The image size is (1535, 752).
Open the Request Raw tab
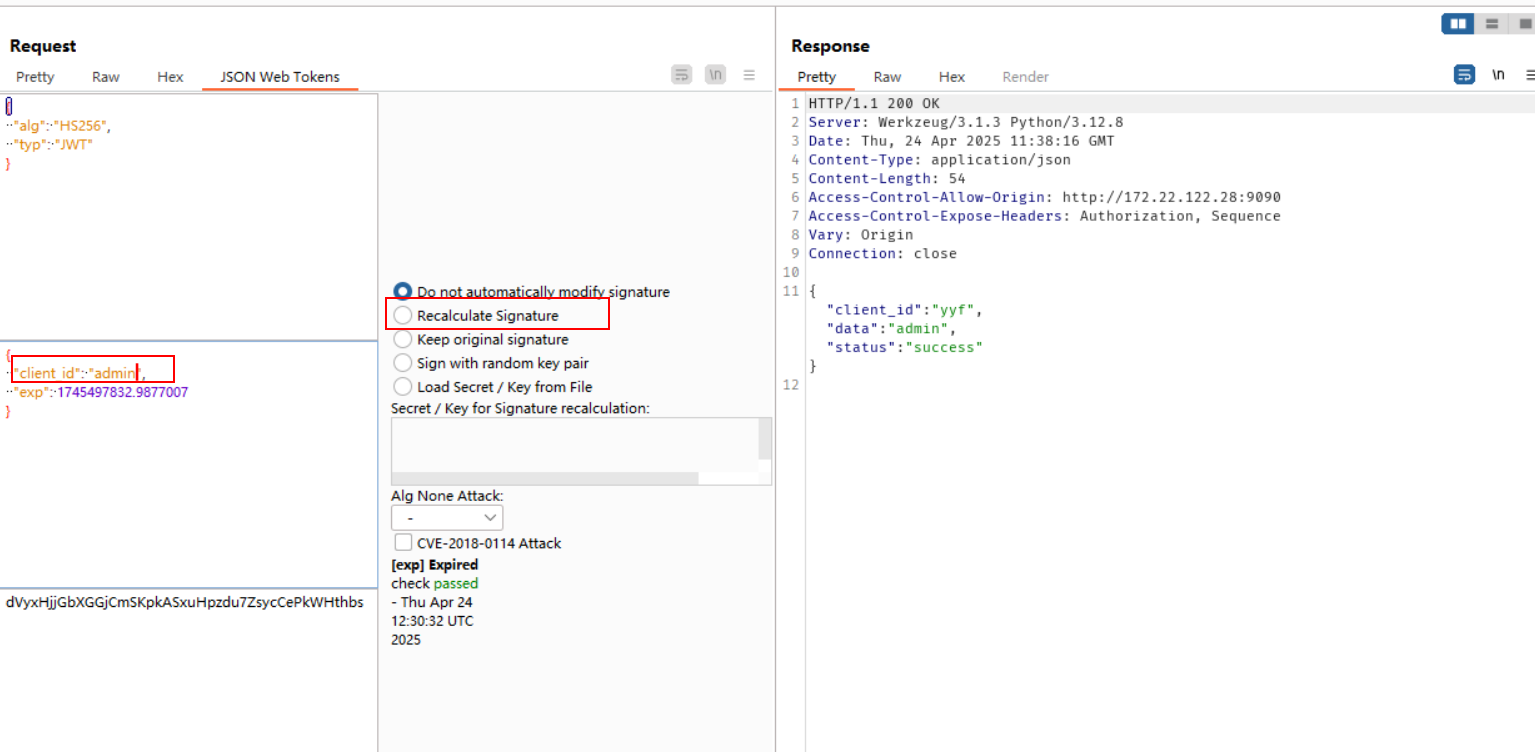[x=106, y=77]
